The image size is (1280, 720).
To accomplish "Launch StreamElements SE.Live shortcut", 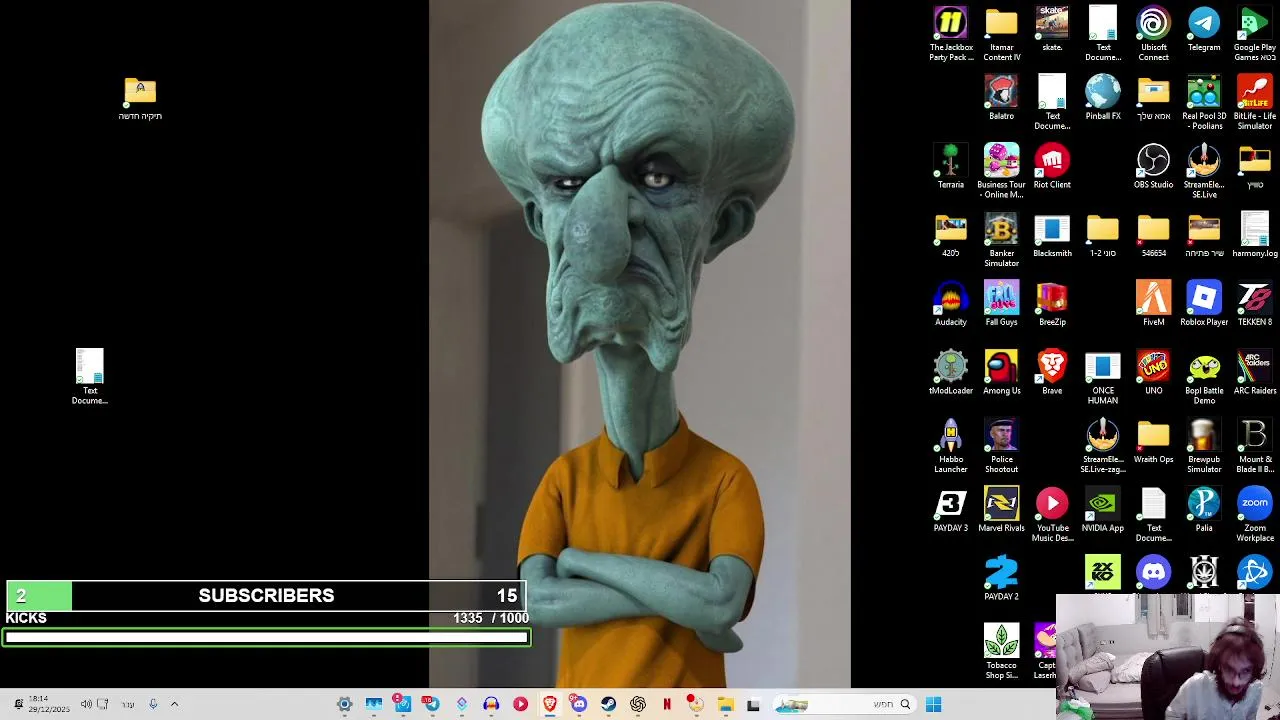I will coord(1204,171).
